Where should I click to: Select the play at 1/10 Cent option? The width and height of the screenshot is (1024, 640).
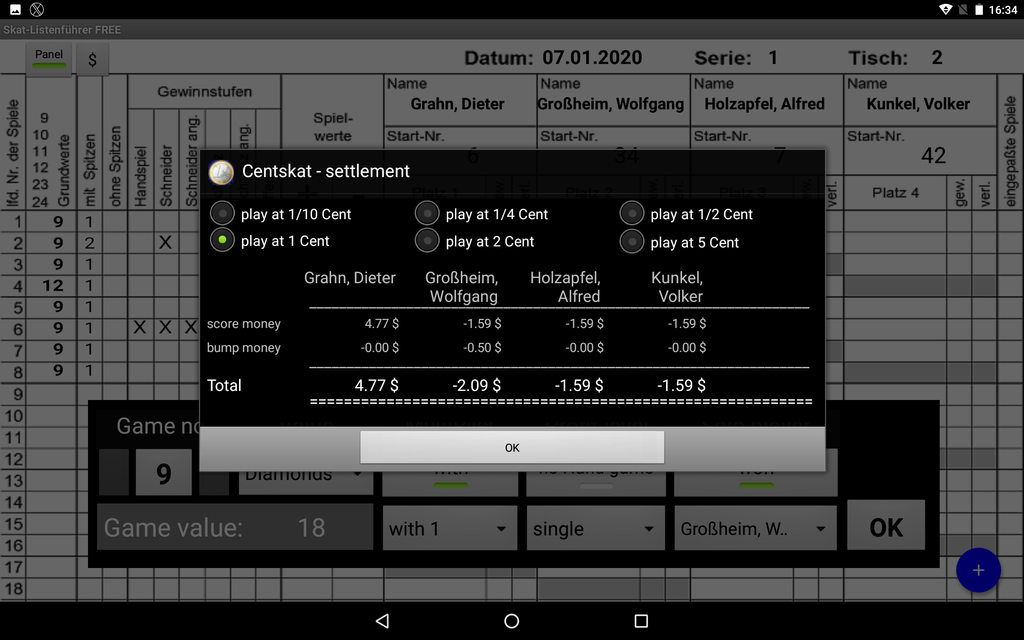pos(223,214)
